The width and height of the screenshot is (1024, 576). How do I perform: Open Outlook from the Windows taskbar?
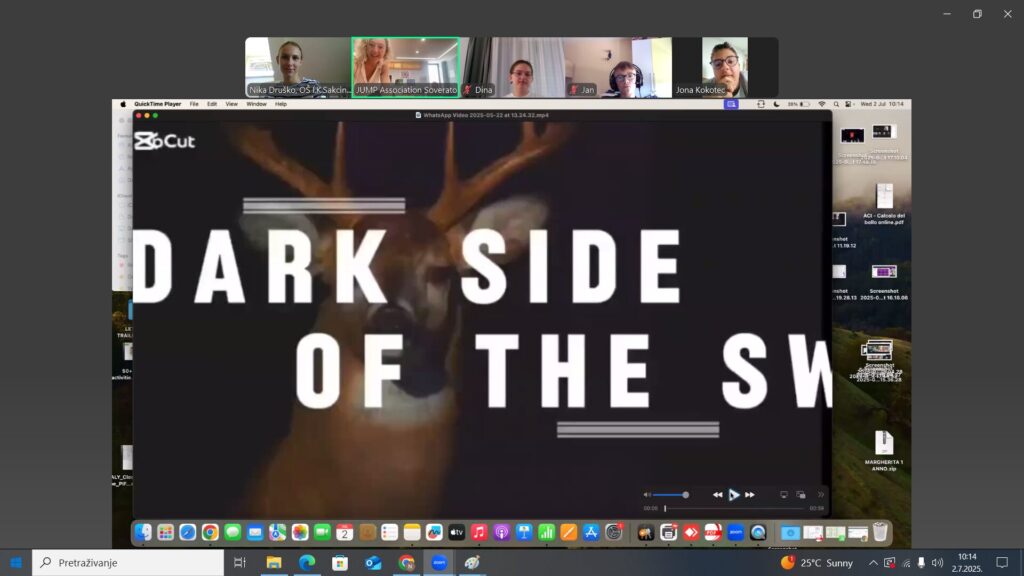(x=373, y=562)
